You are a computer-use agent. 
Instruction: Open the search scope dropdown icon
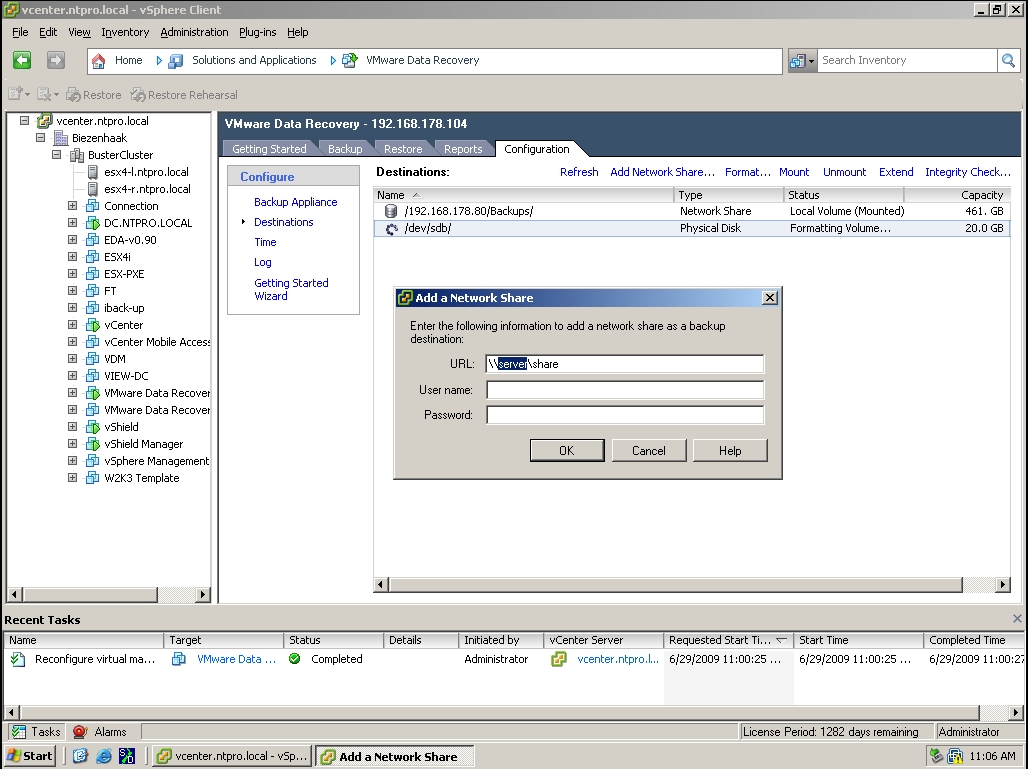tap(802, 60)
